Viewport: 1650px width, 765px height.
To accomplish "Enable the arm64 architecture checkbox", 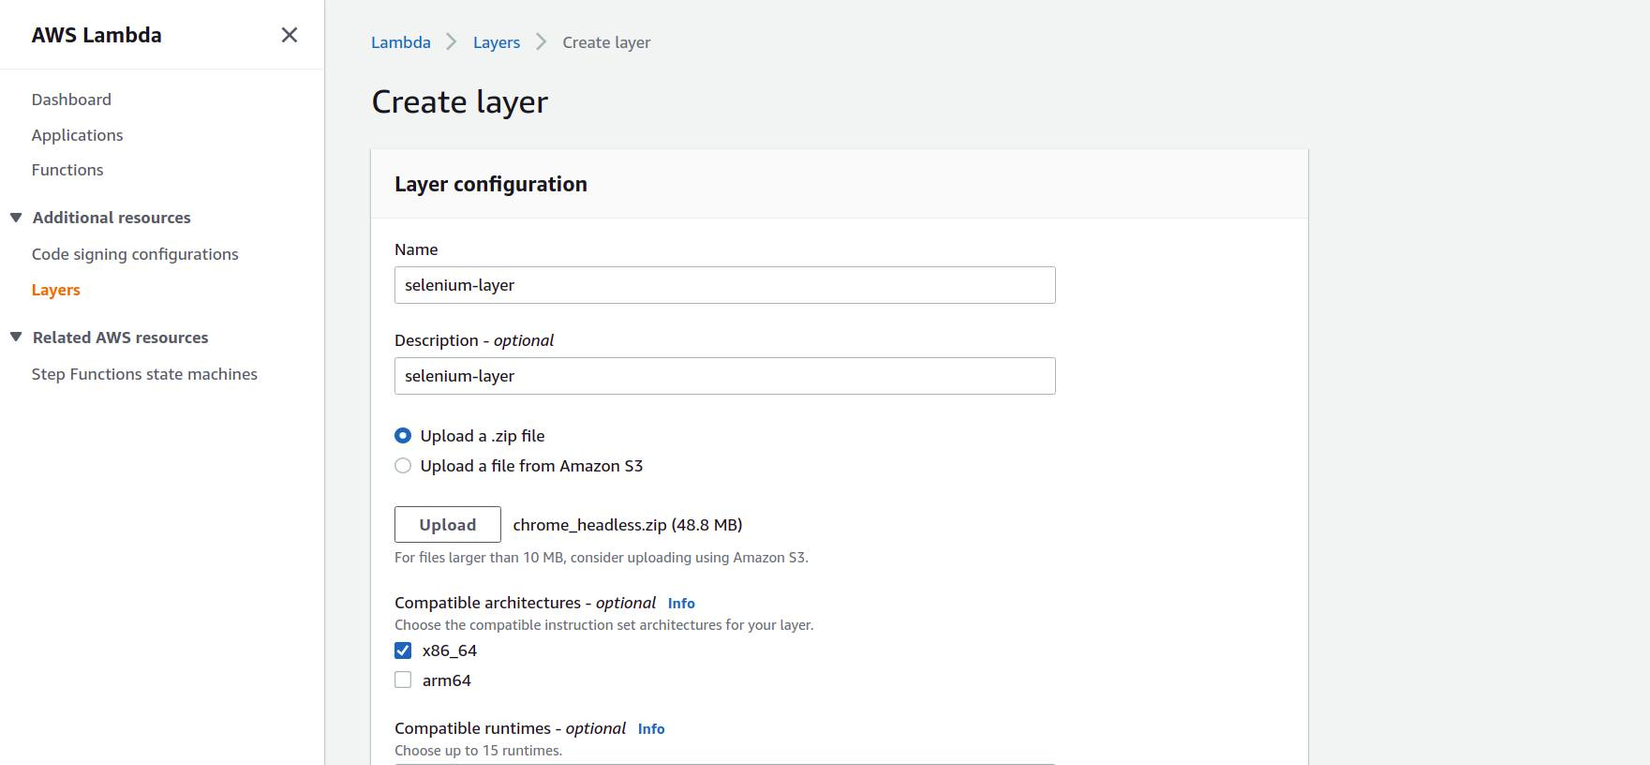I will [x=403, y=681].
